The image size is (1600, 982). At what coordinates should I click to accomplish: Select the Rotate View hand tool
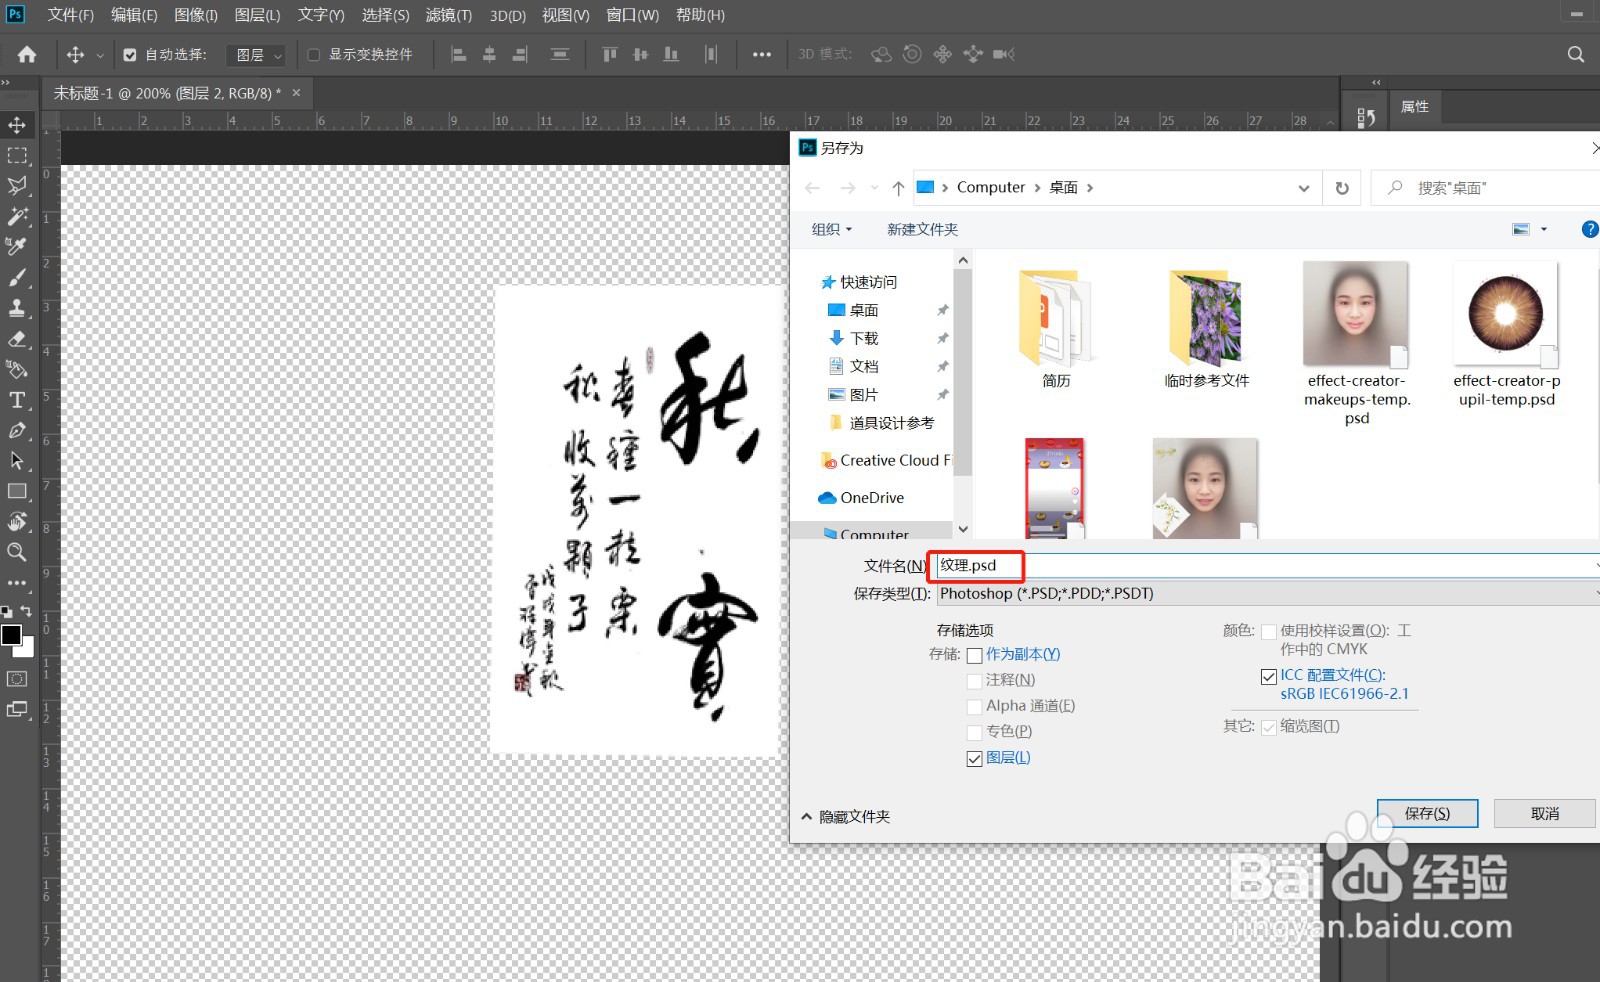[x=17, y=521]
